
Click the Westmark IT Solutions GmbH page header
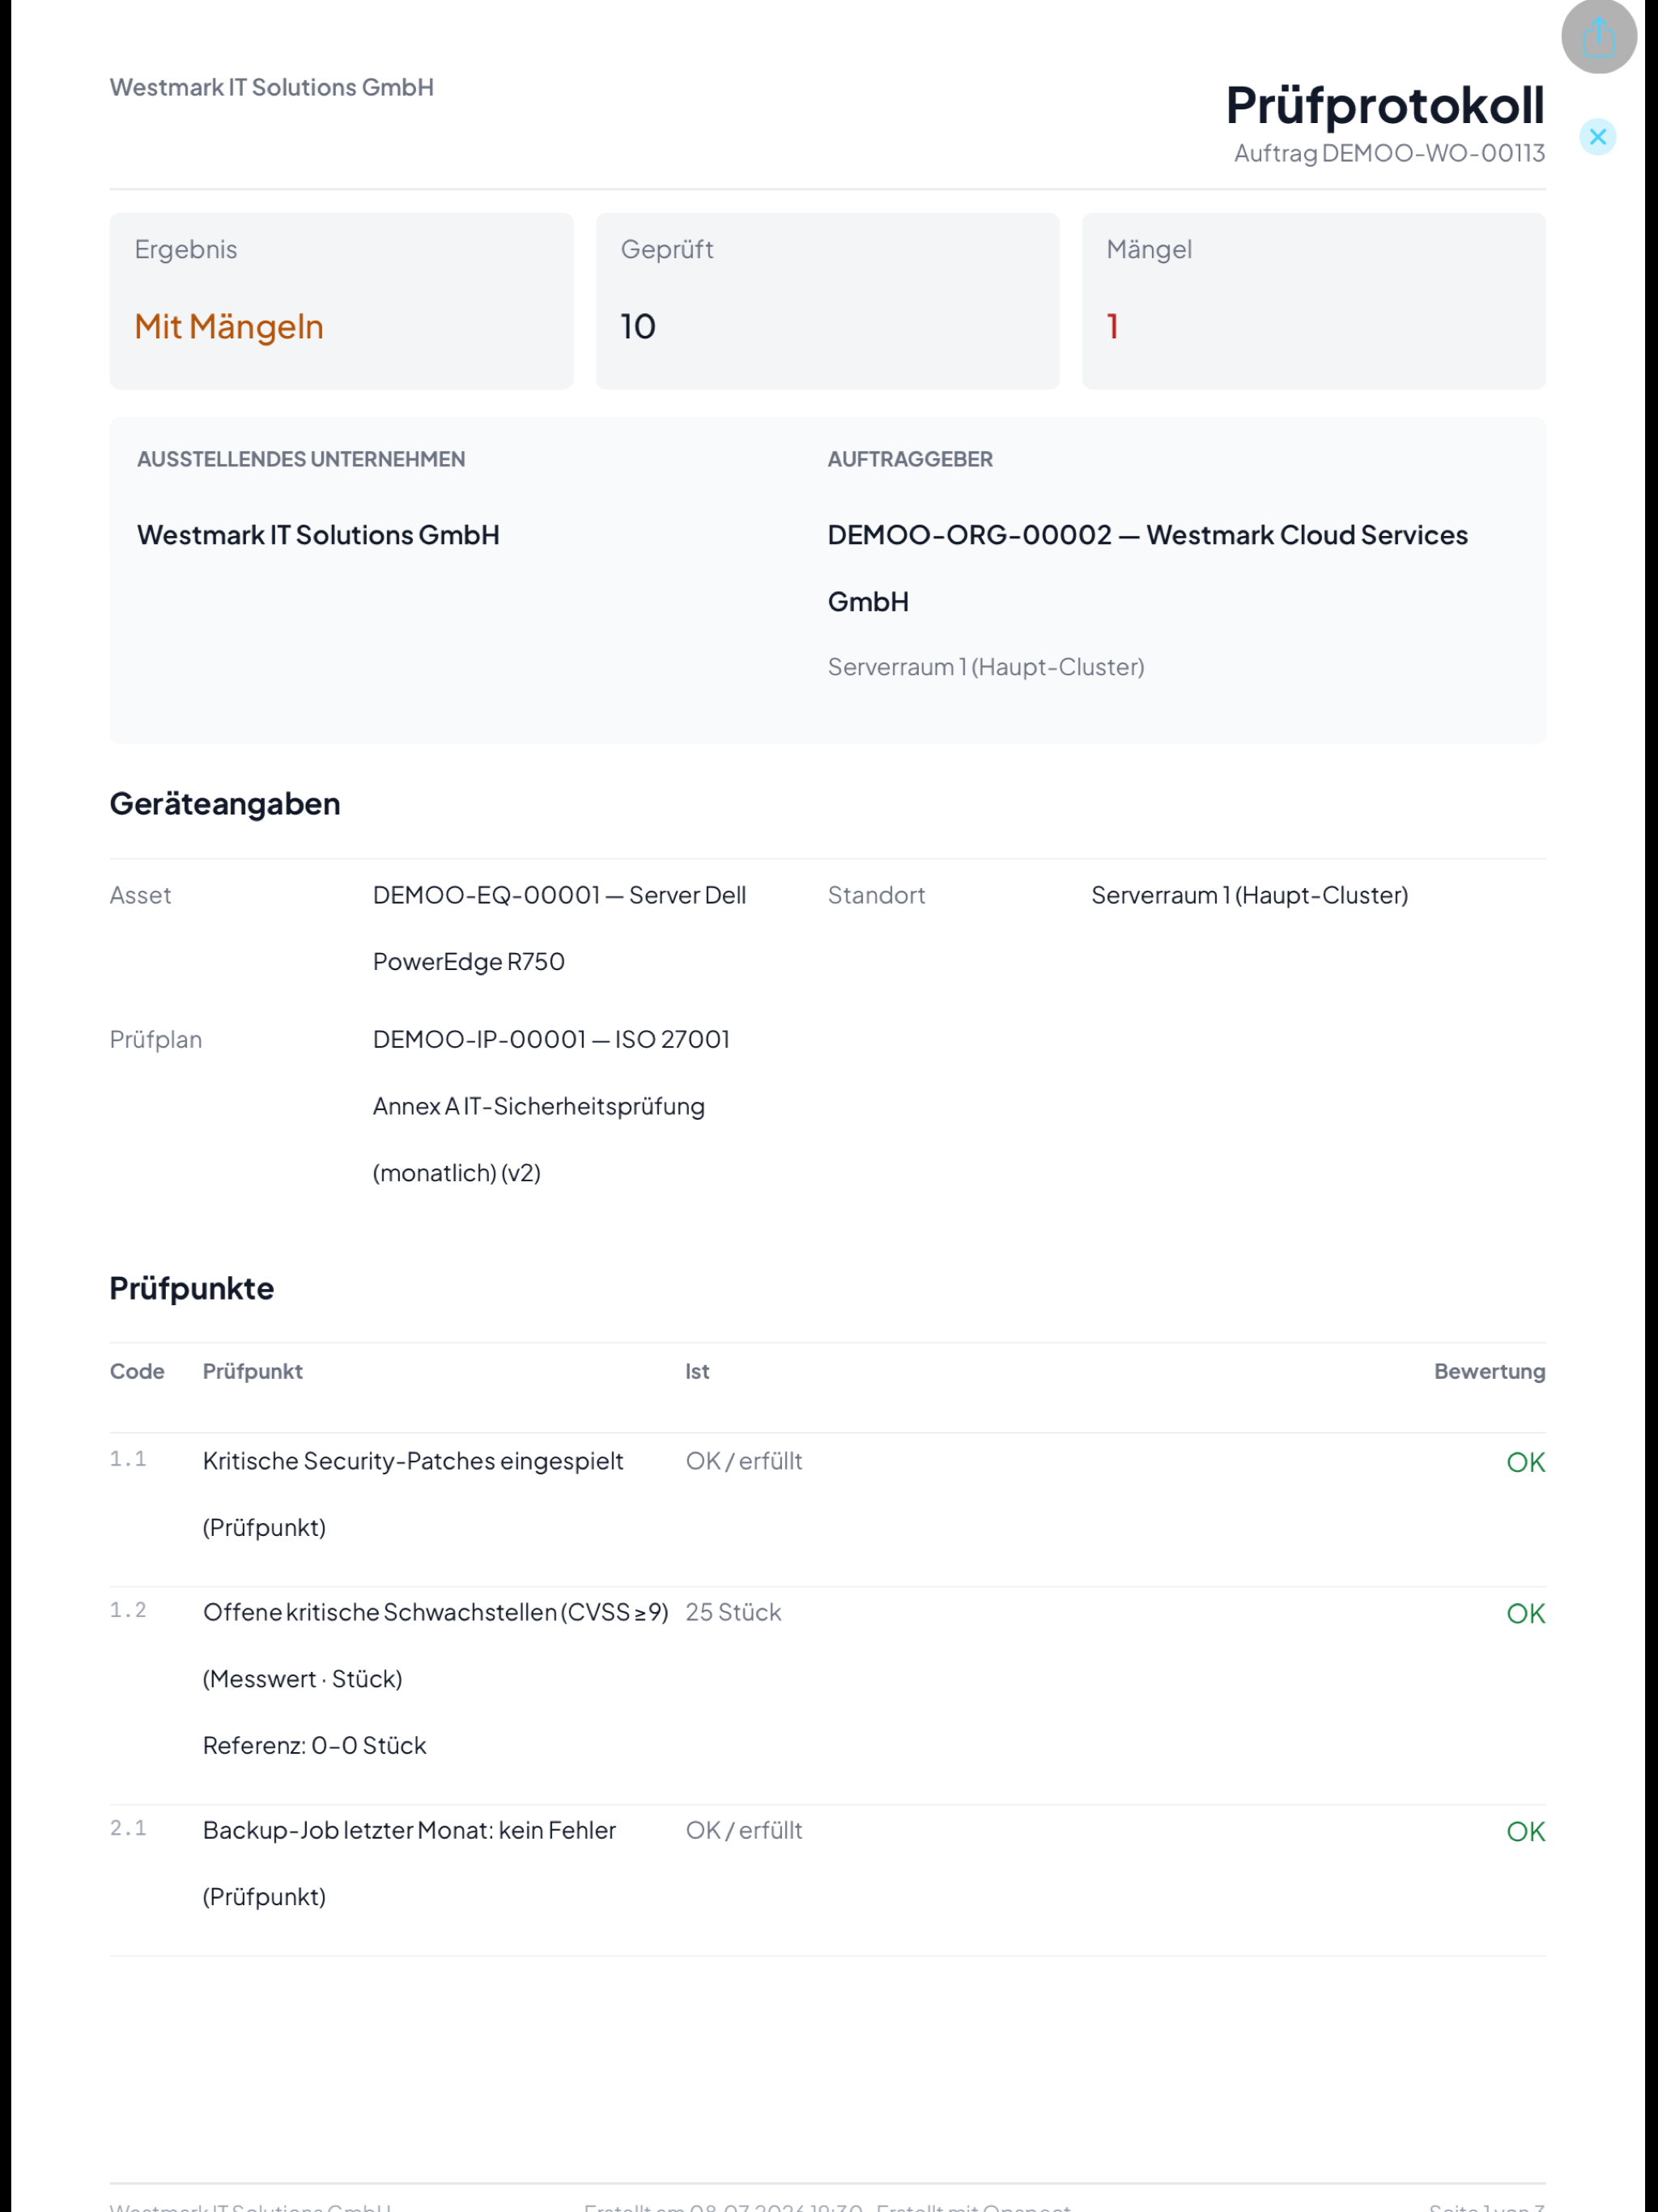coord(272,88)
